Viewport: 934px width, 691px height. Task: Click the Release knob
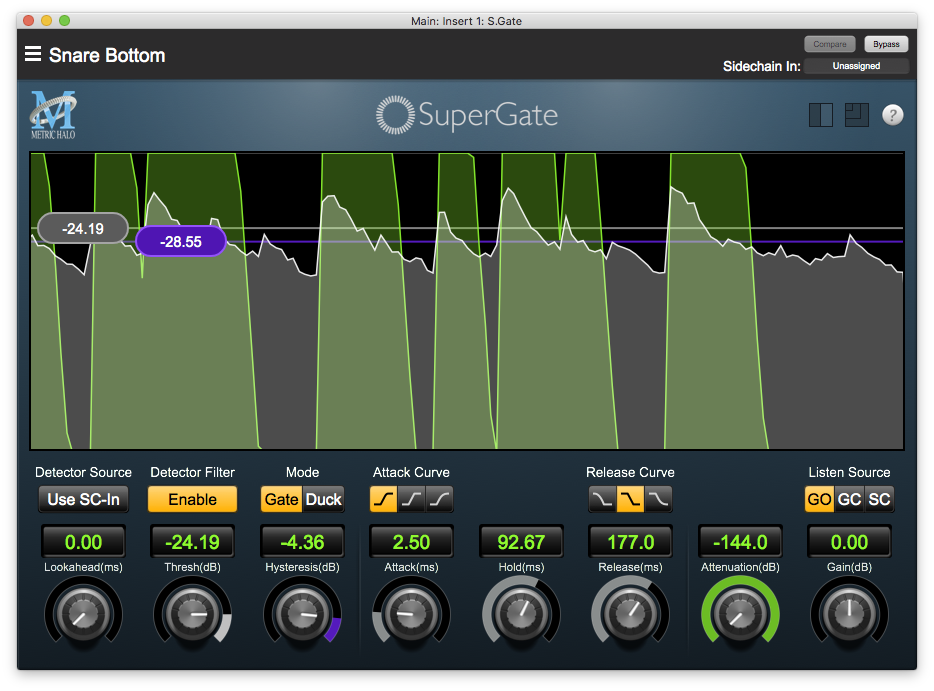coord(630,614)
